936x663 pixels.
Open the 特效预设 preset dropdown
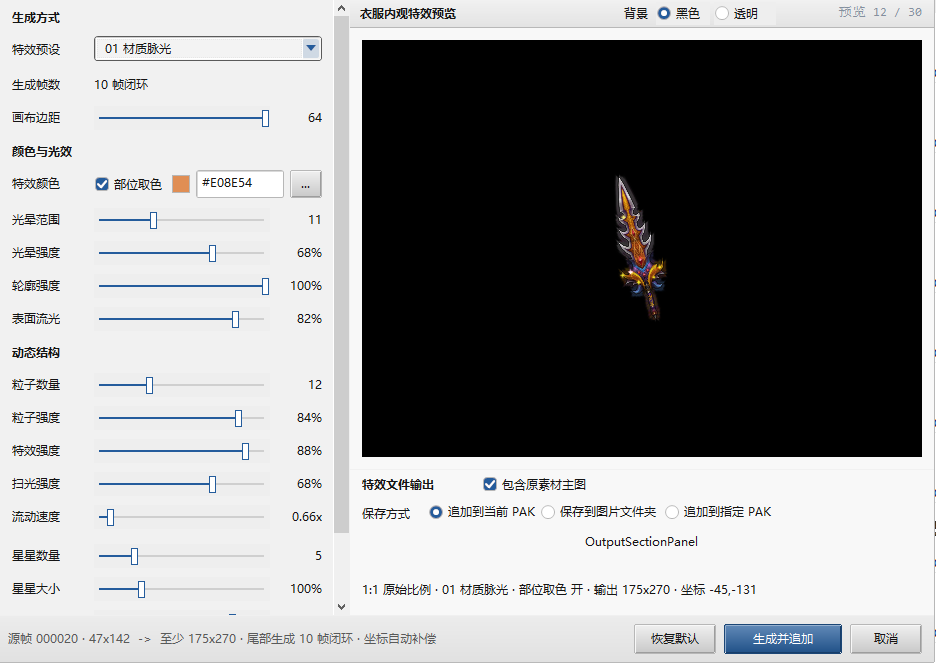(208, 49)
